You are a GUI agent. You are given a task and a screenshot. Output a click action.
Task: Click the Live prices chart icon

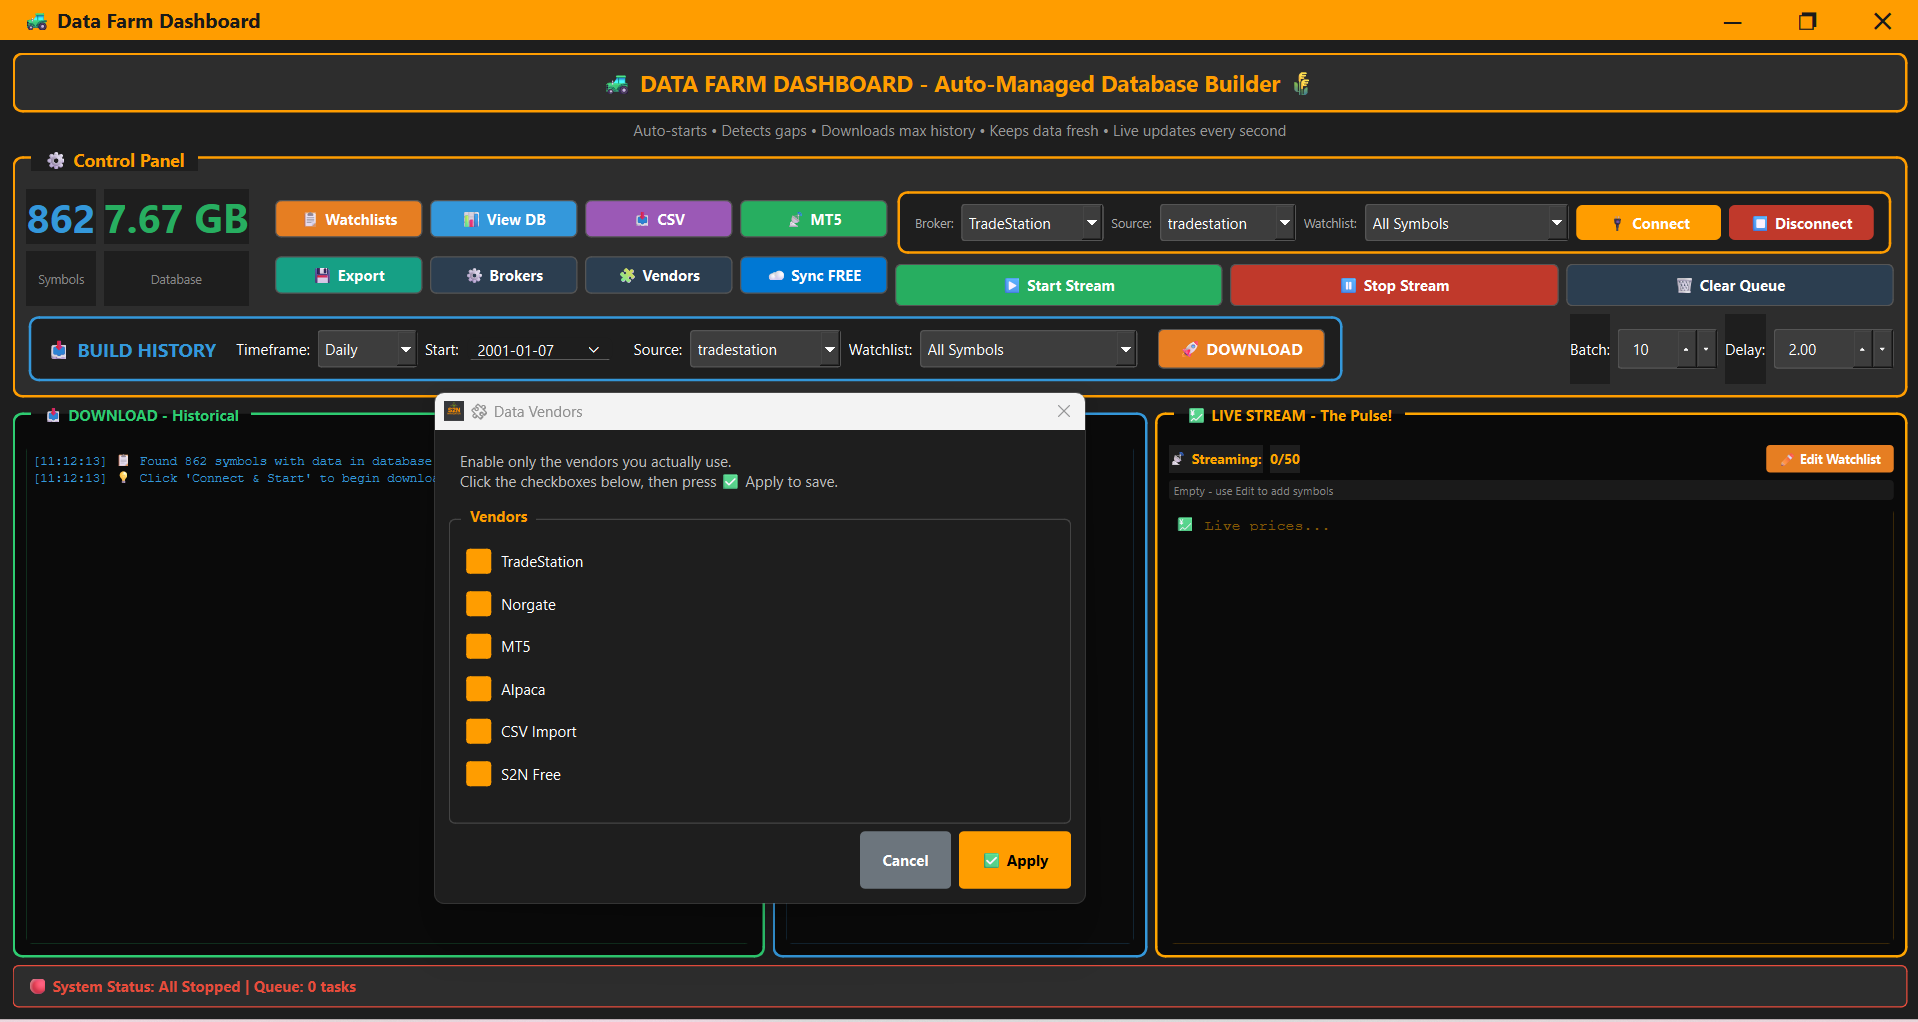tap(1185, 524)
